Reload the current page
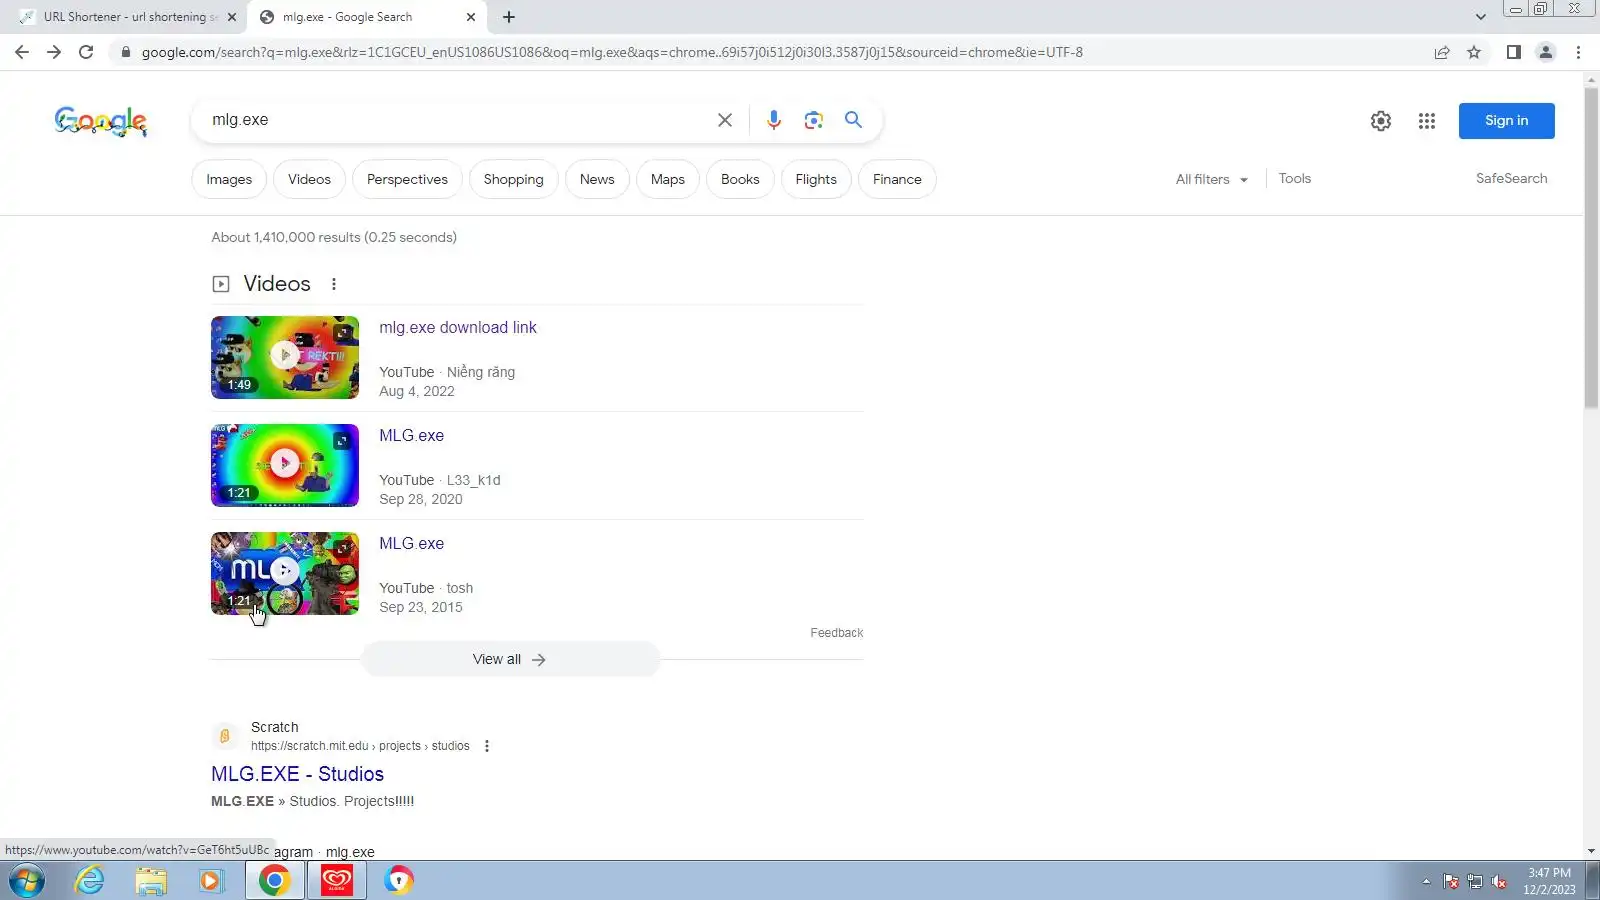 [x=86, y=52]
